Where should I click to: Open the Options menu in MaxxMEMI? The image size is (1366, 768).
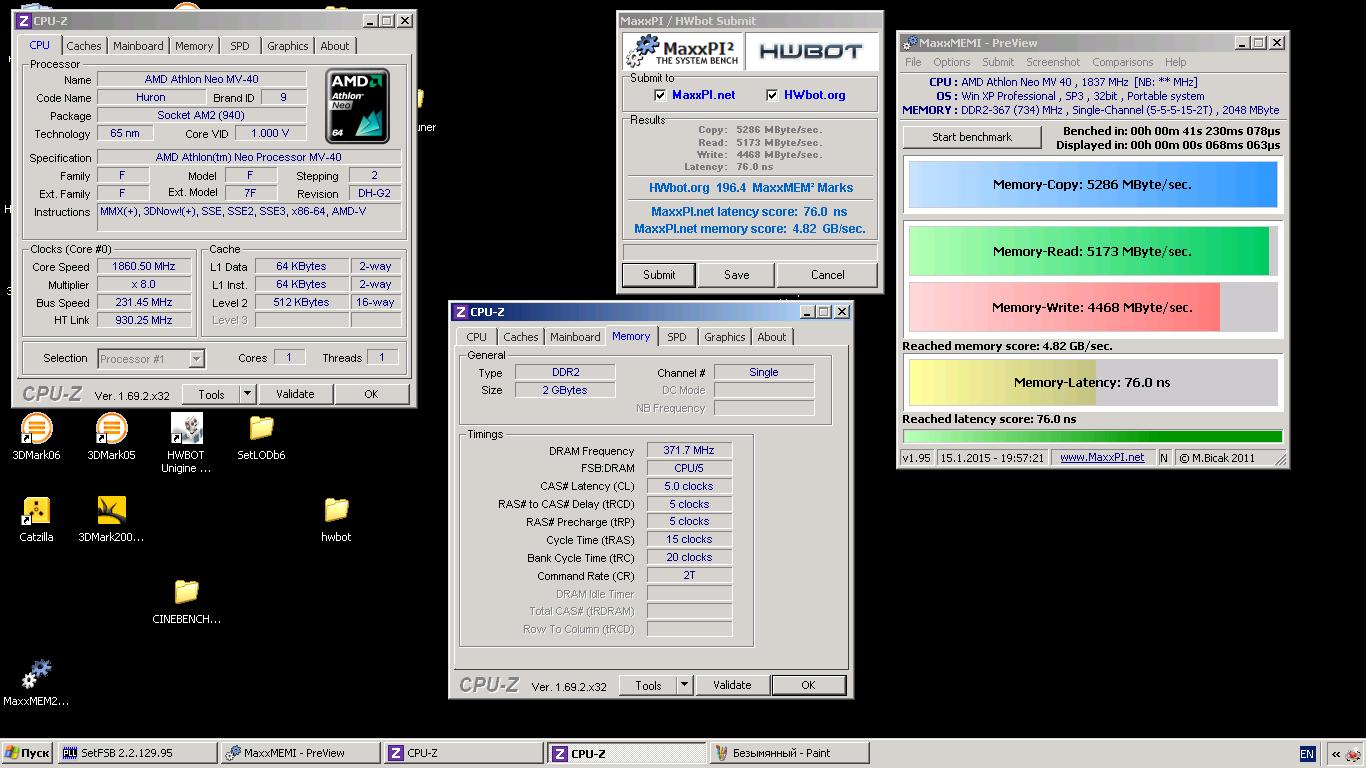tap(951, 62)
